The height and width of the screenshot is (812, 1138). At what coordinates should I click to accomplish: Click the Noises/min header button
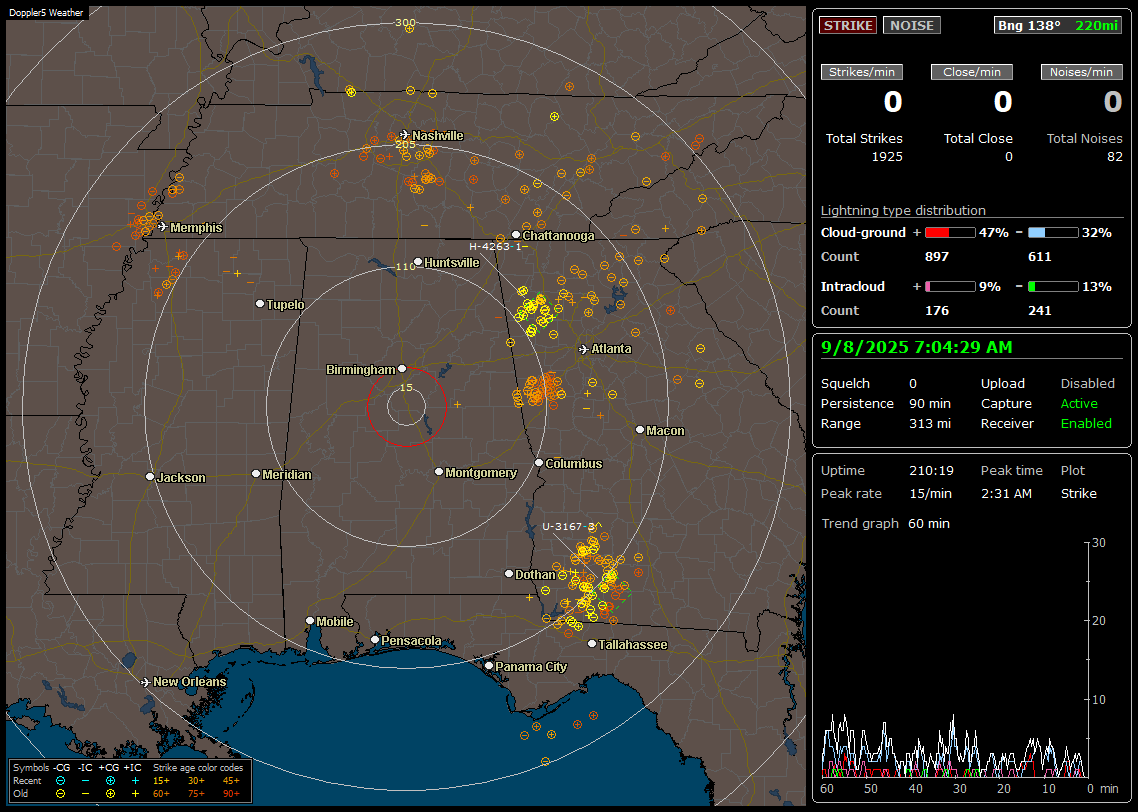coord(1081,72)
